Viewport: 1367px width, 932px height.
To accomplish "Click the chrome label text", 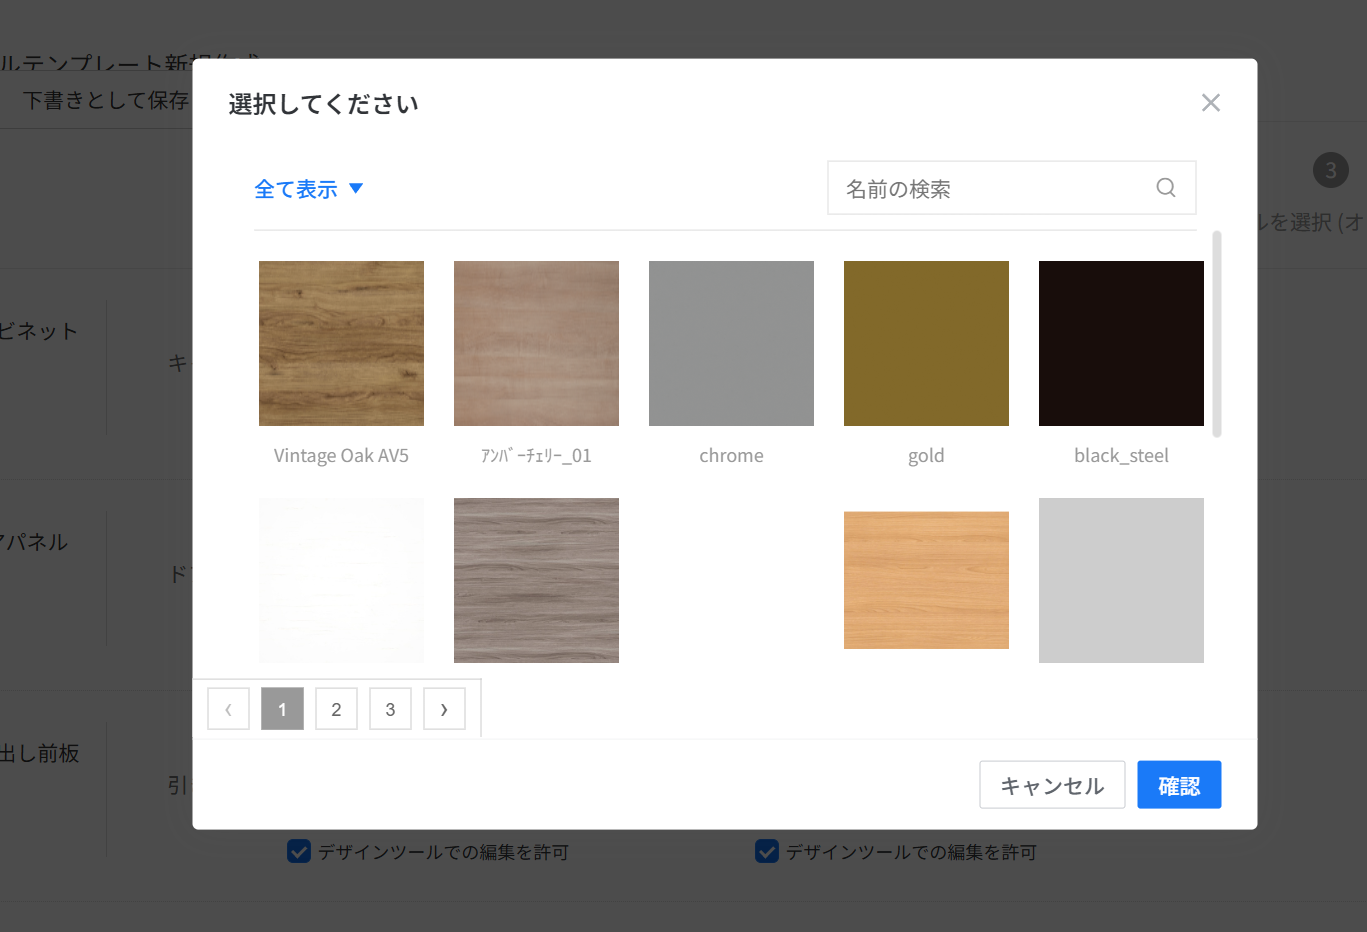I will click(x=731, y=456).
